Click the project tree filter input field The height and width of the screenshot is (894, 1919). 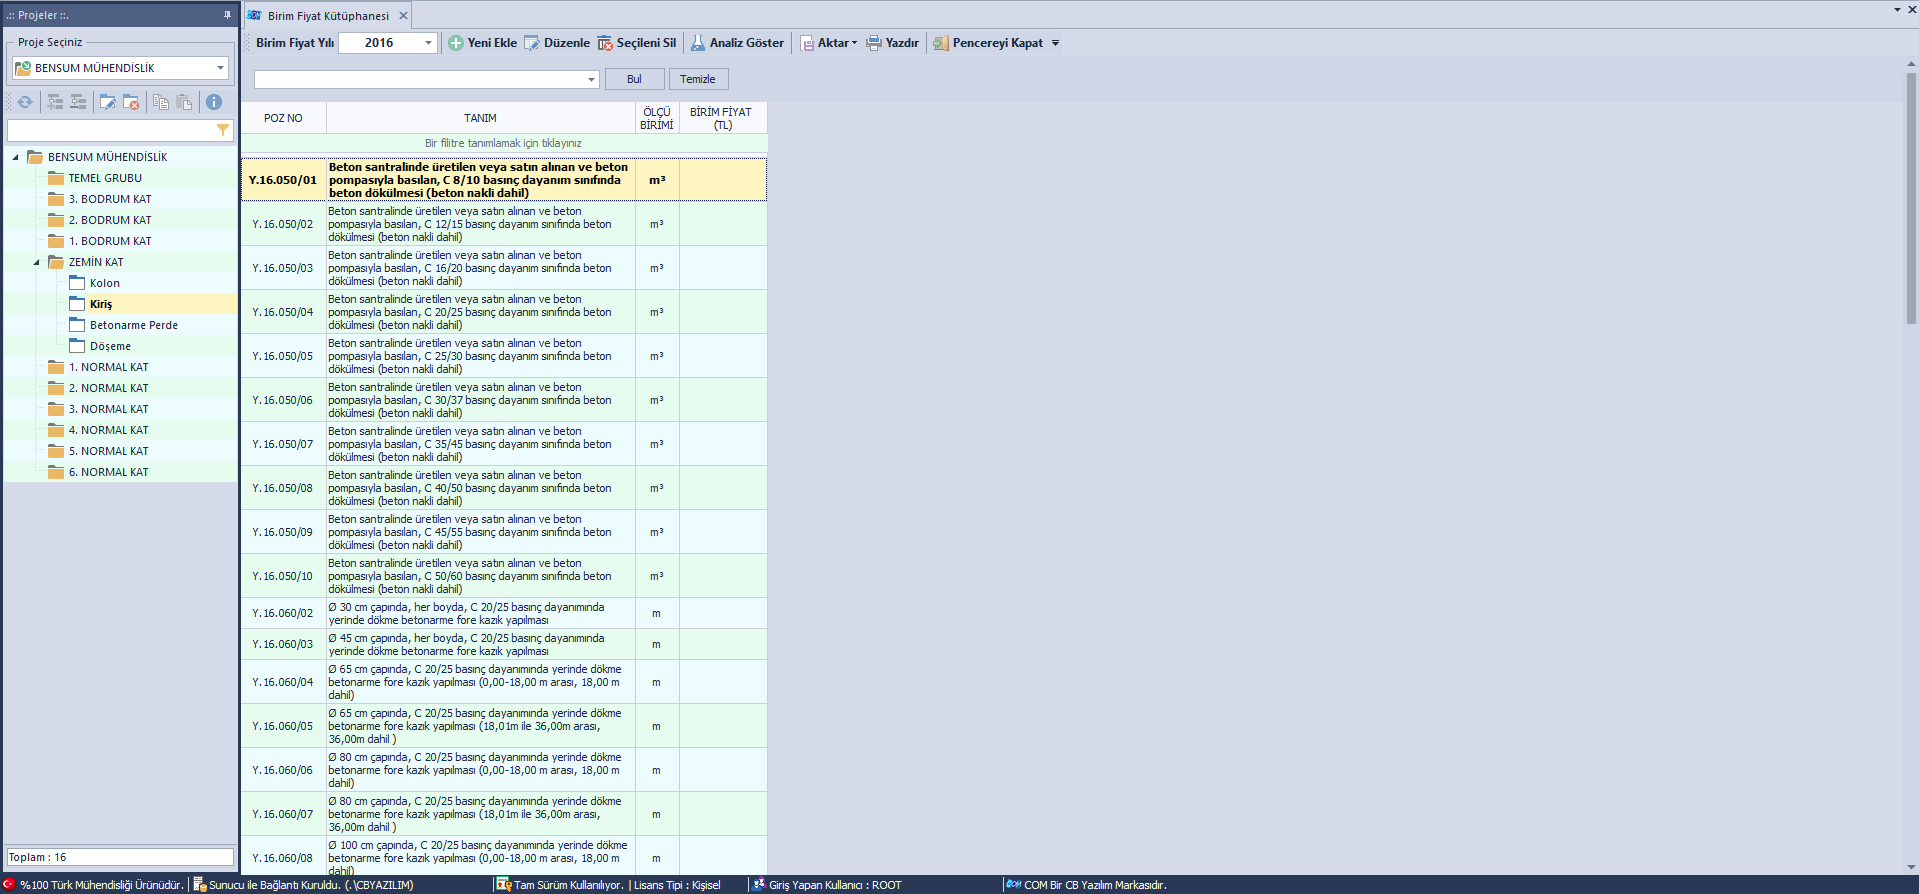[x=111, y=130]
